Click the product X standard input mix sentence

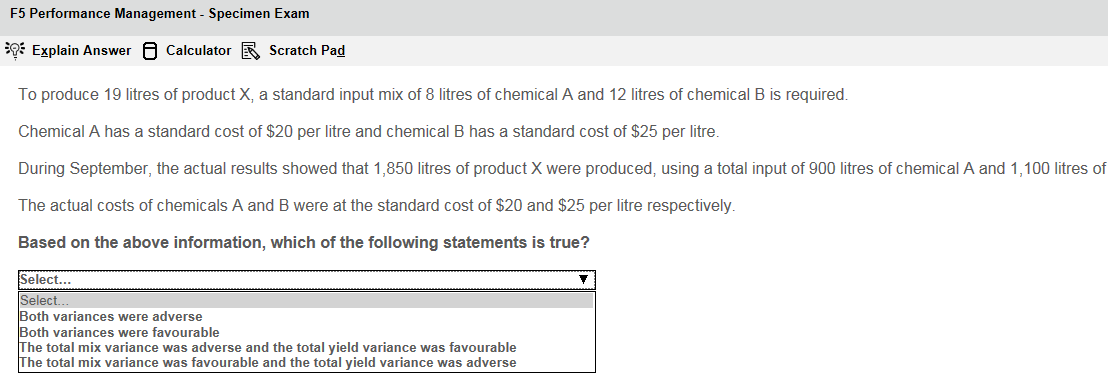[433, 95]
